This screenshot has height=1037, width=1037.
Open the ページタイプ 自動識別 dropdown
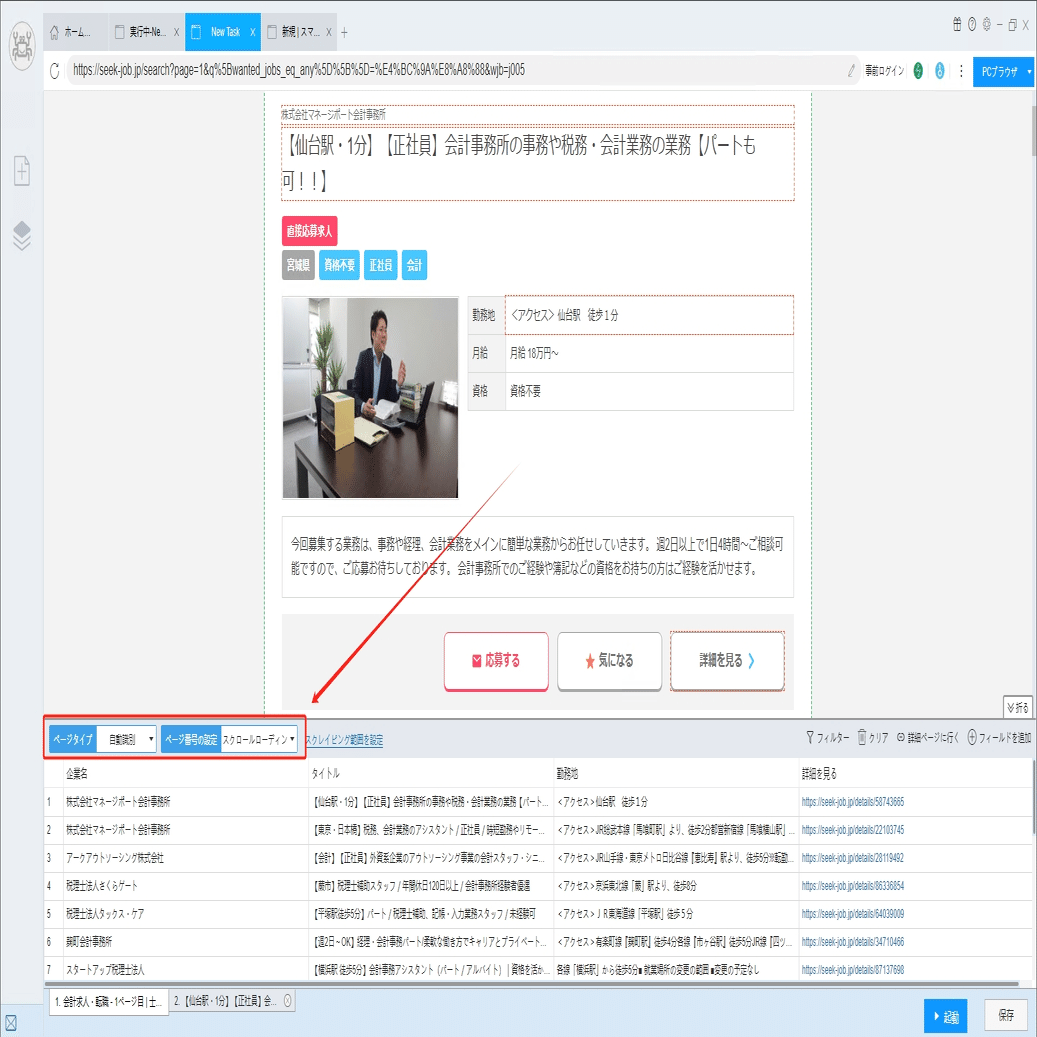click(127, 739)
